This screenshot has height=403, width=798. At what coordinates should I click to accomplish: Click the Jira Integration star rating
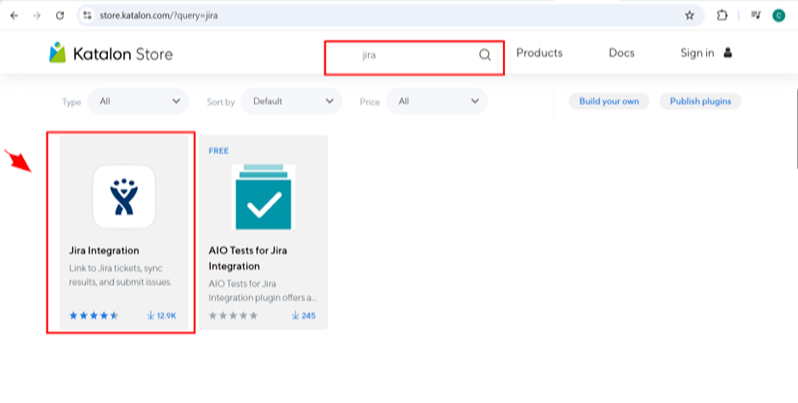94,315
